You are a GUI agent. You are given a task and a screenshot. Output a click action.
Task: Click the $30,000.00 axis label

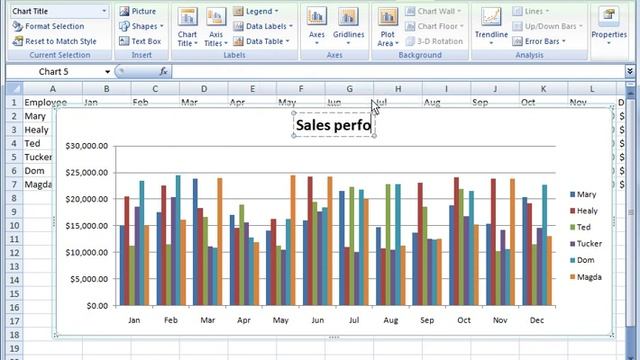coord(87,146)
